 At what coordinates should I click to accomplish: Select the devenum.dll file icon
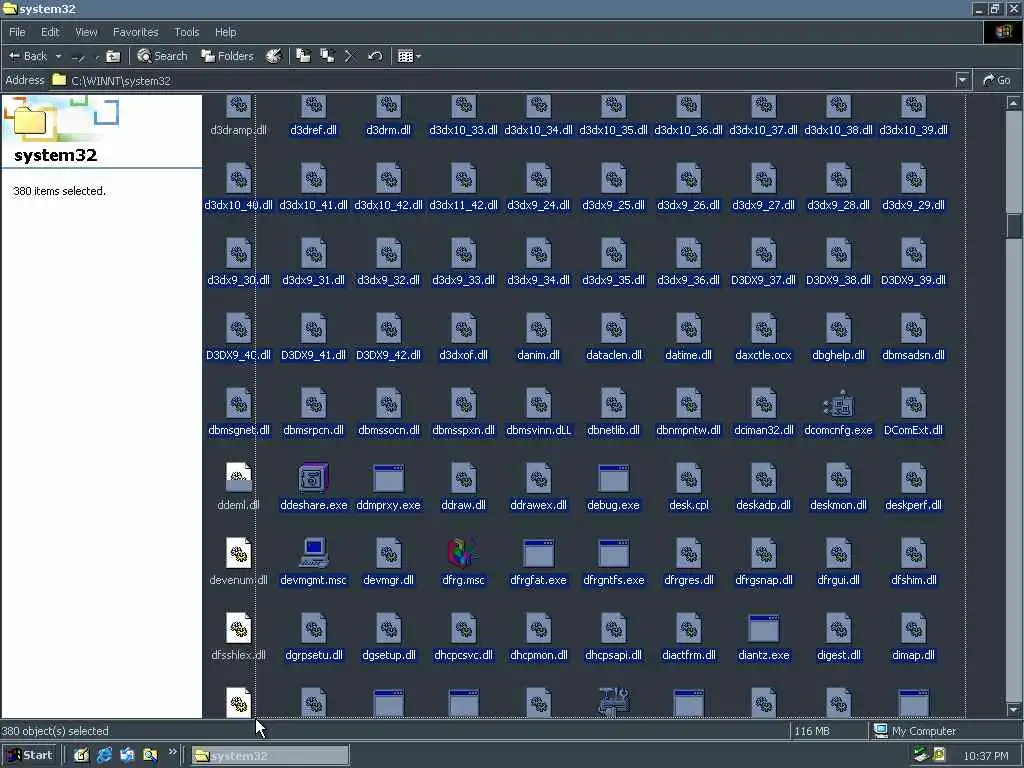click(238, 553)
